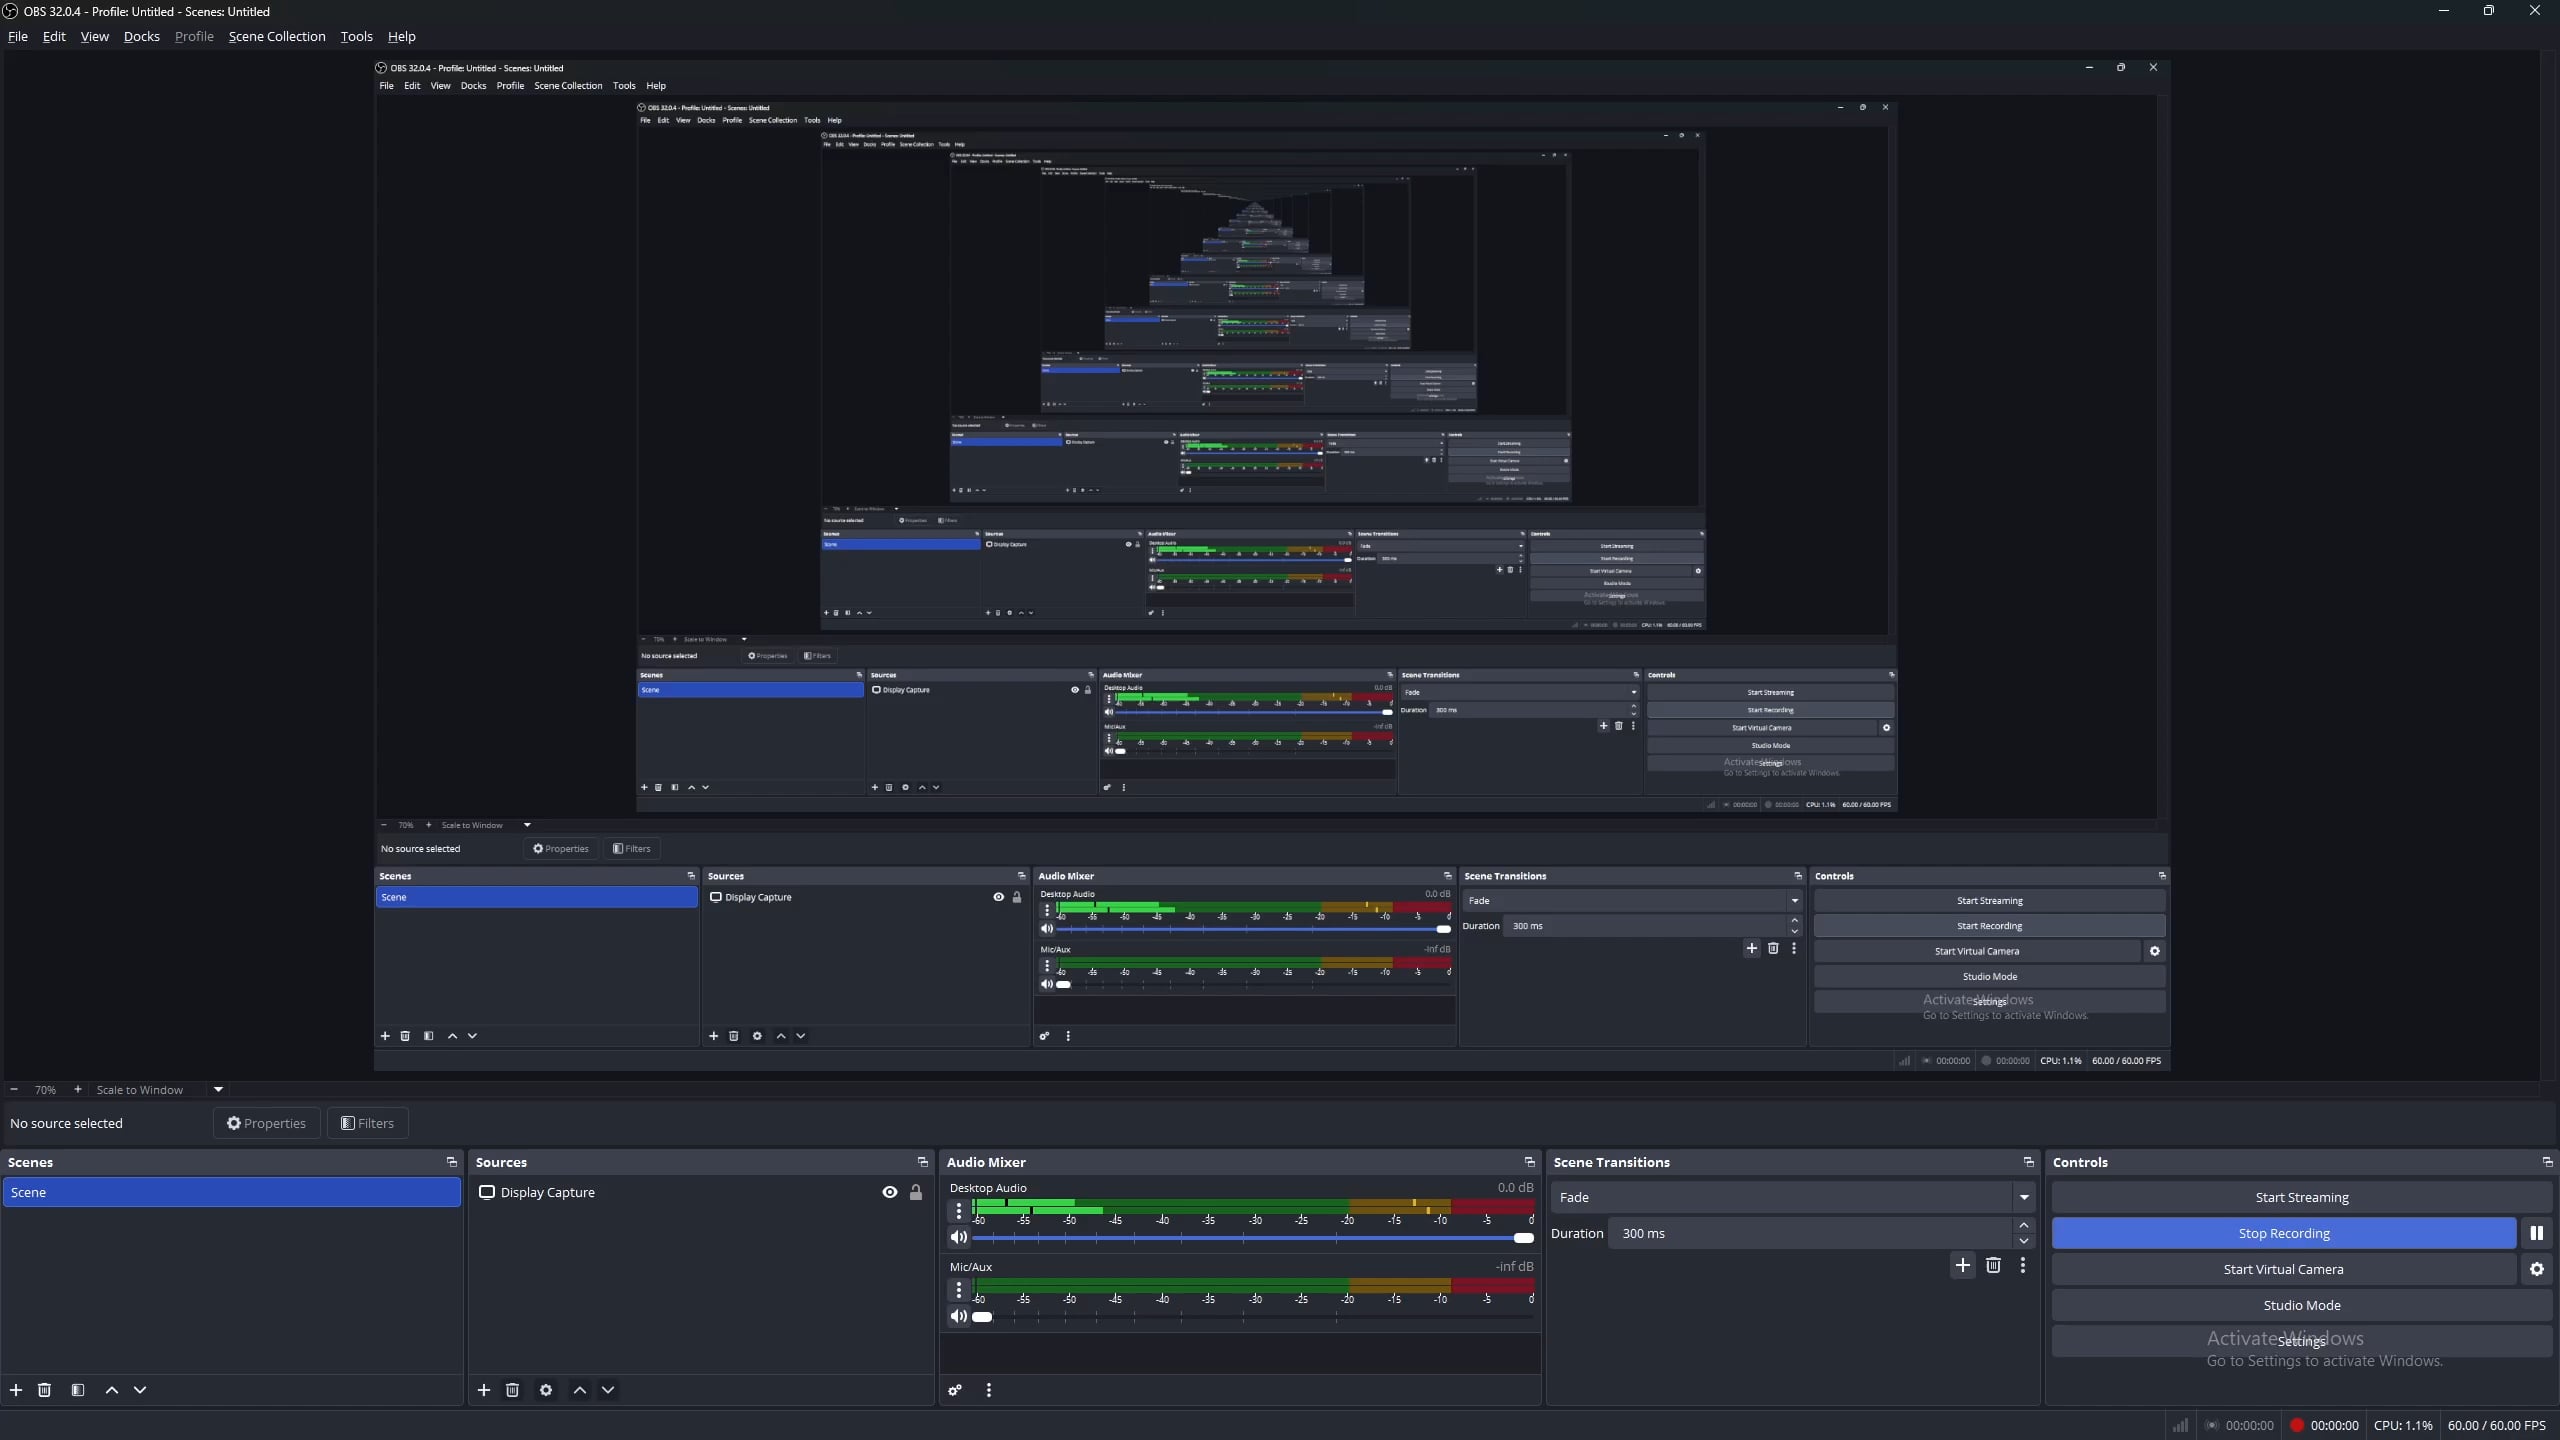This screenshot has height=1440, width=2560.
Task: Open the Scene Collection menu
Action: click(x=277, y=36)
